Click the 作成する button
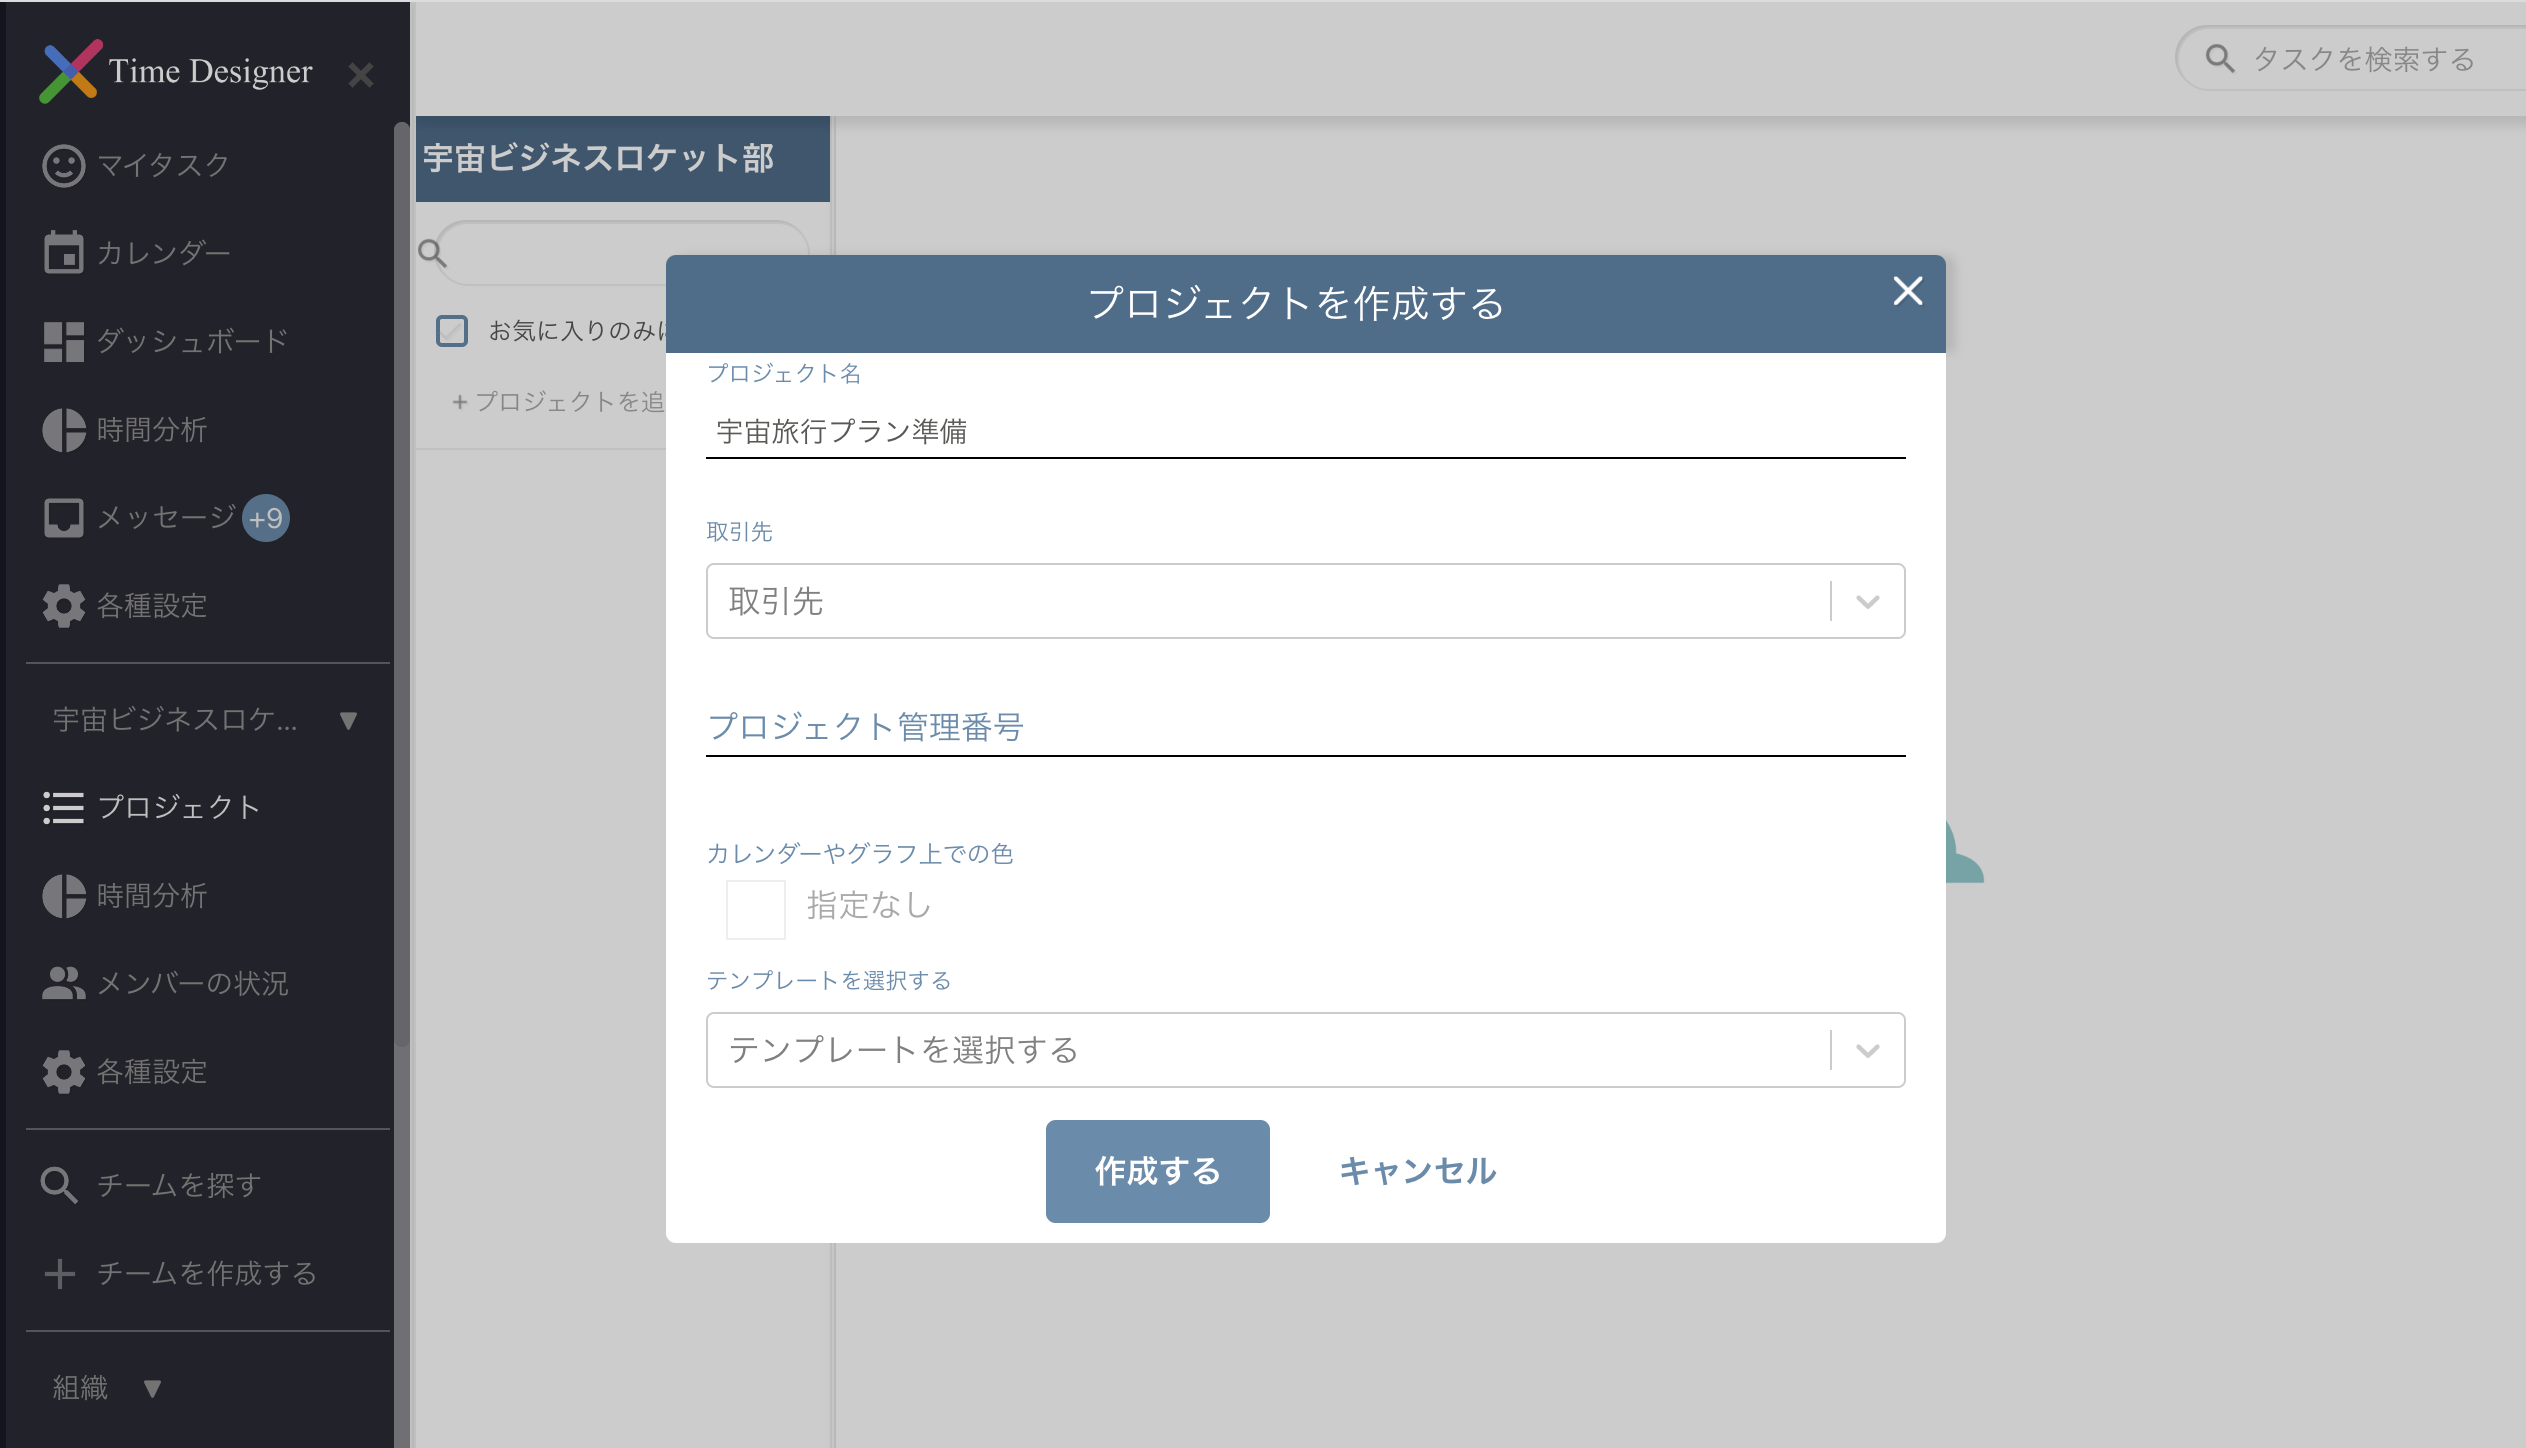2526x1448 pixels. (1156, 1170)
